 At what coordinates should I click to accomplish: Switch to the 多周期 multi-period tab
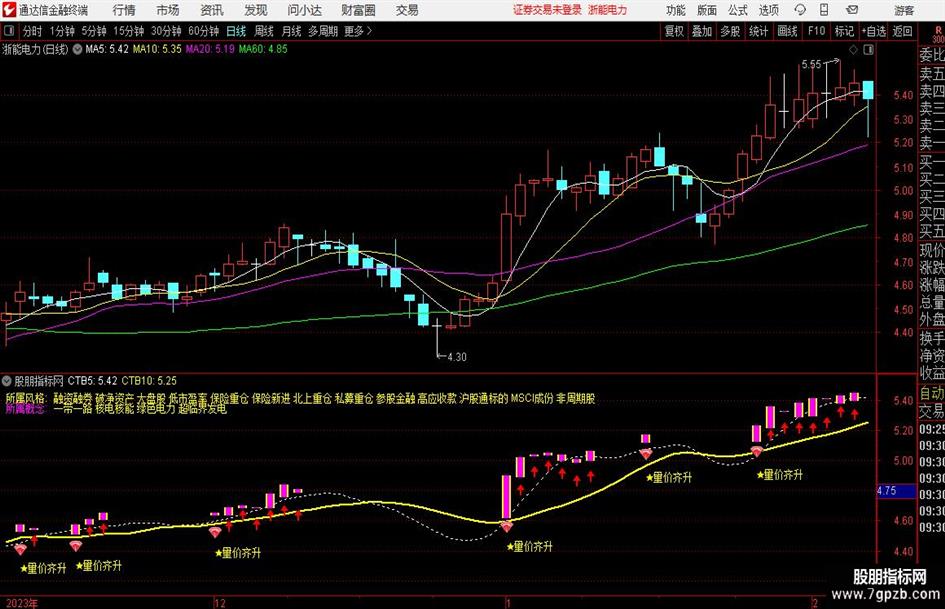point(323,31)
